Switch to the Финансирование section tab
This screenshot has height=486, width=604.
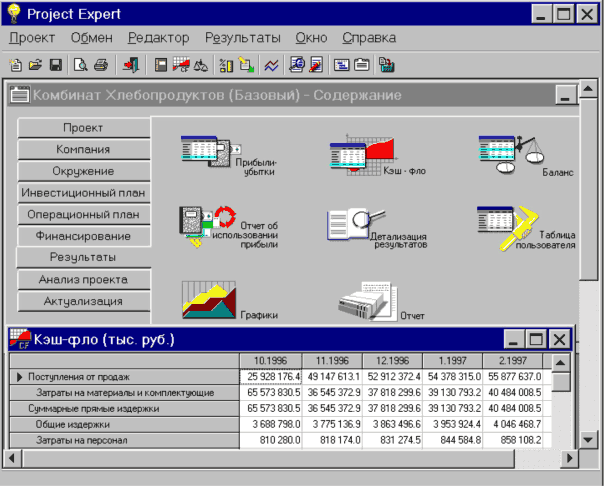point(84,236)
